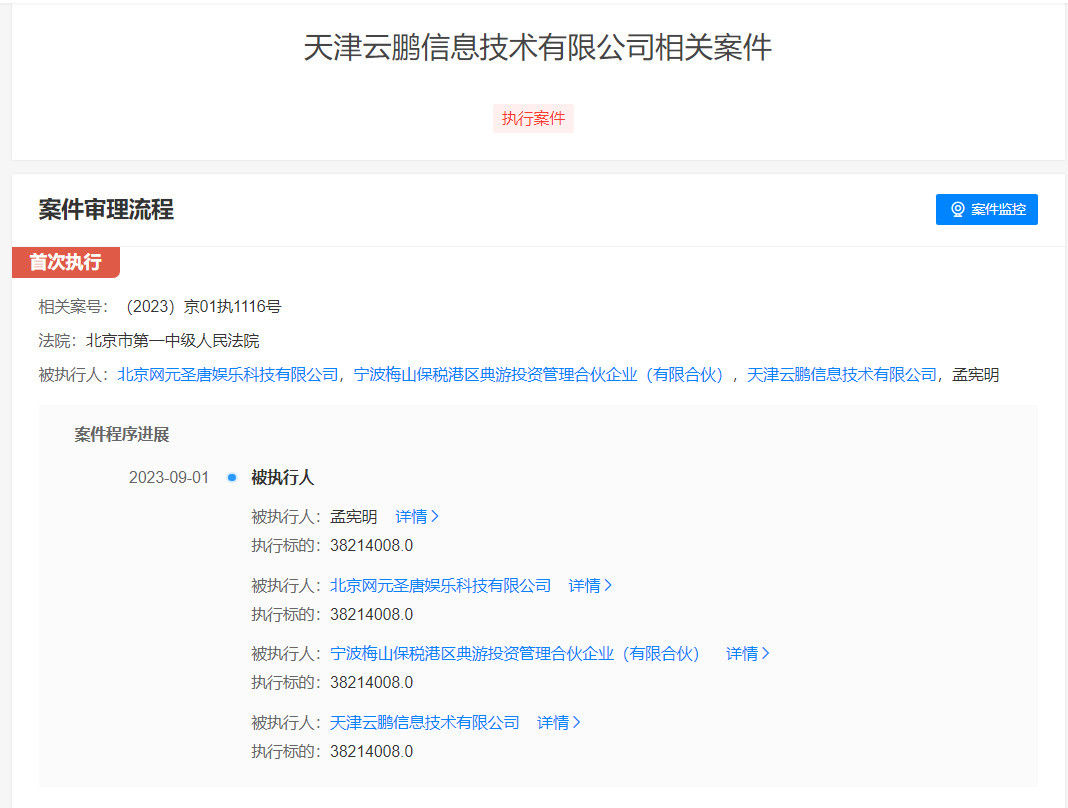View 详情 for 北京网元圣唐娱乐科技有限公司
Image resolution: width=1068 pixels, height=808 pixels.
[x=590, y=586]
